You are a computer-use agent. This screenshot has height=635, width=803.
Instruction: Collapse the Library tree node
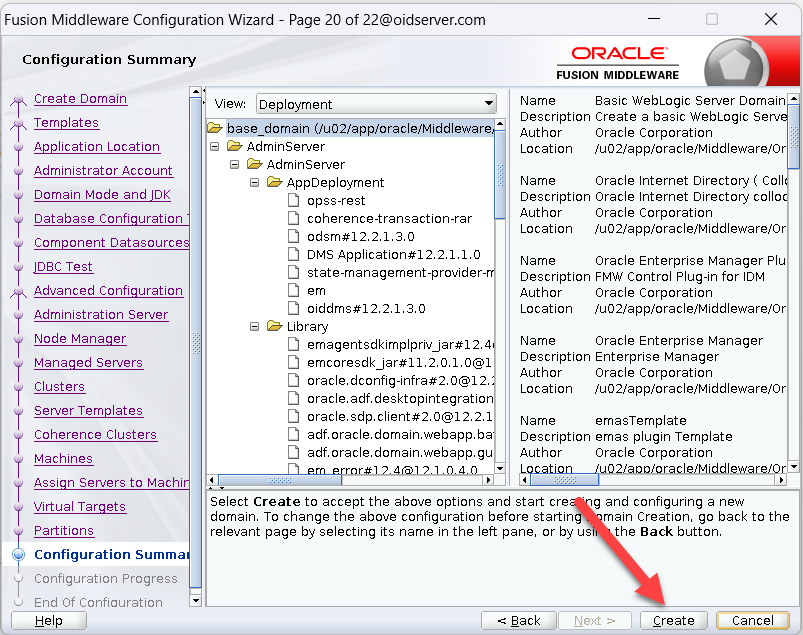[x=255, y=326]
